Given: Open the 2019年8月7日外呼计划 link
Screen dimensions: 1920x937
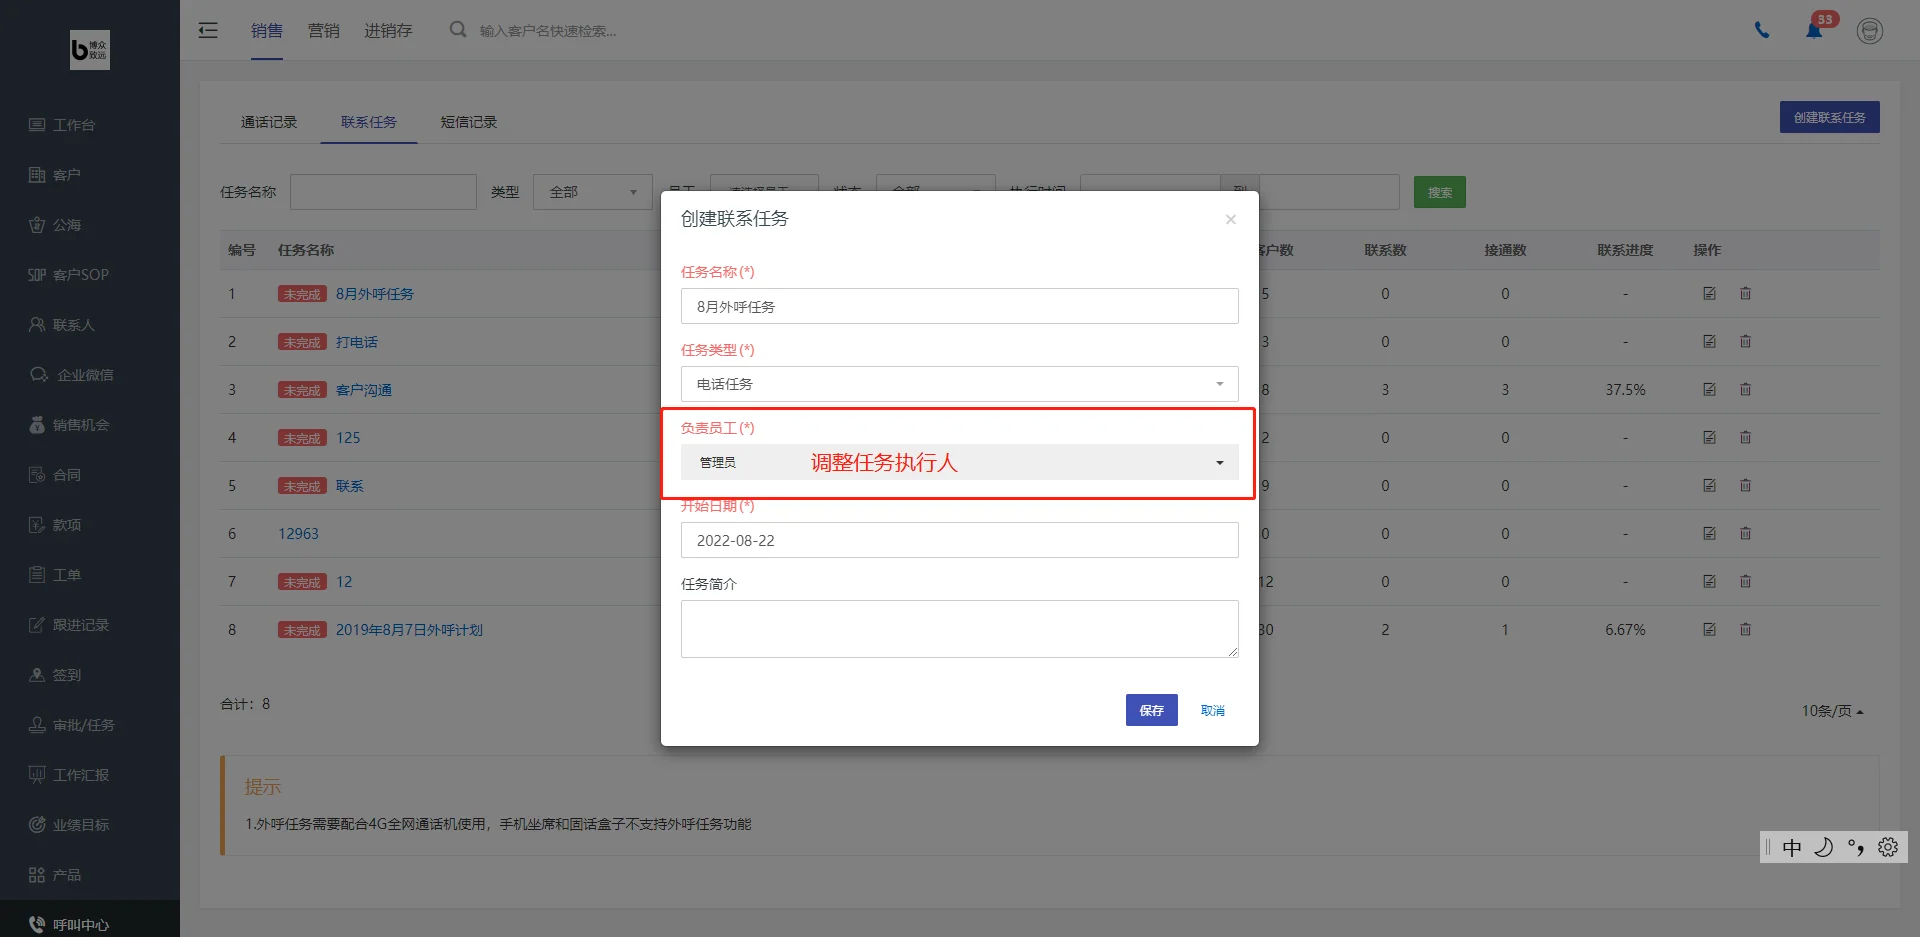Looking at the screenshot, I should (x=409, y=630).
